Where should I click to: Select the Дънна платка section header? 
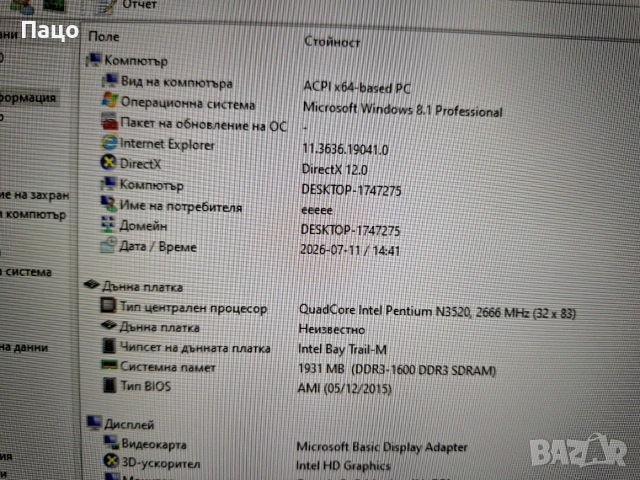pyautogui.click(x=133, y=286)
